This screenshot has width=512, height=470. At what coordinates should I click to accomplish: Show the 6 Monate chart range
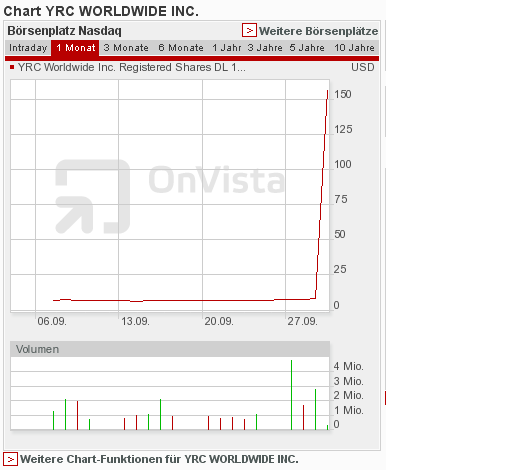click(181, 48)
